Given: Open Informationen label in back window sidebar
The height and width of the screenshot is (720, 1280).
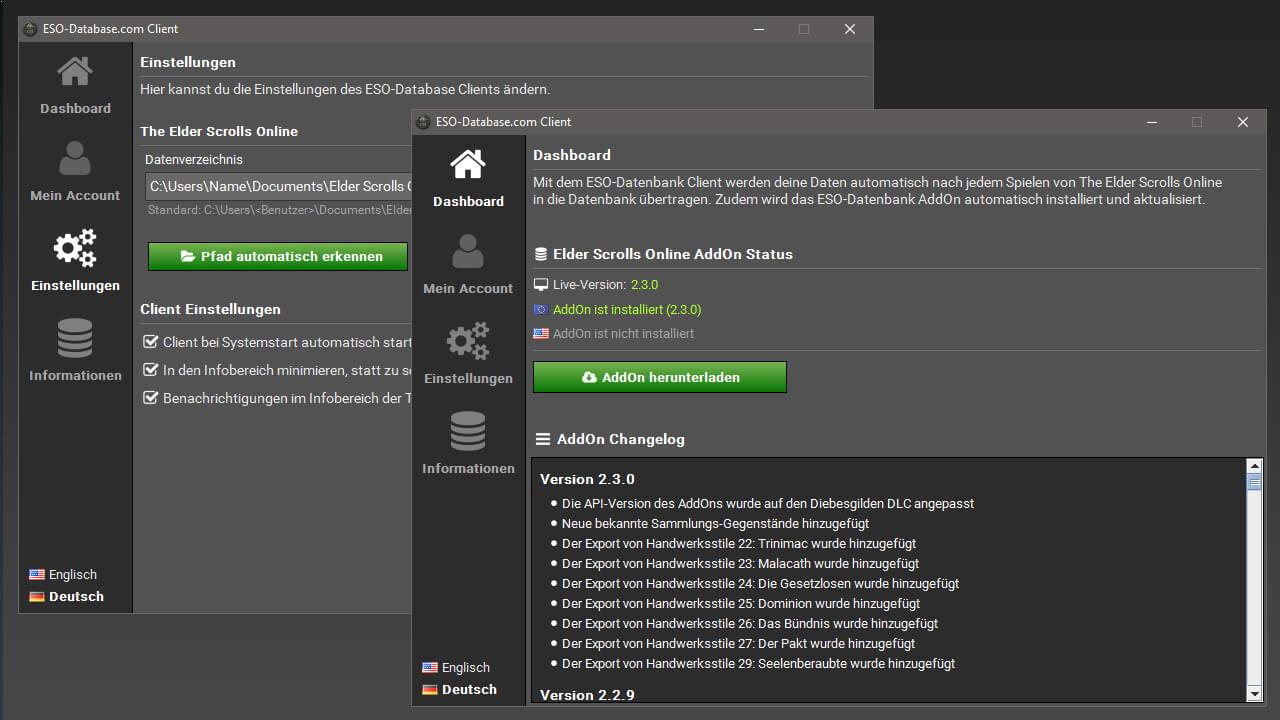Looking at the screenshot, I should [x=75, y=376].
